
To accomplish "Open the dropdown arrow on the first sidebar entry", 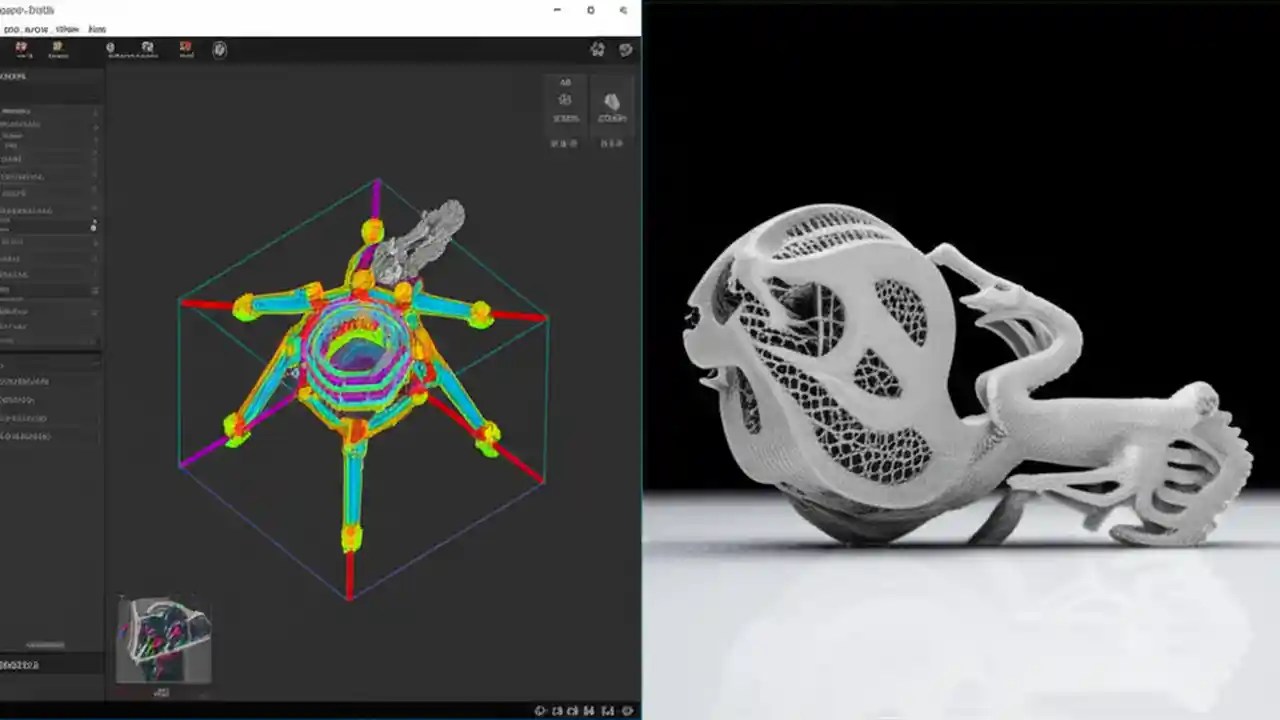I will 95,112.
